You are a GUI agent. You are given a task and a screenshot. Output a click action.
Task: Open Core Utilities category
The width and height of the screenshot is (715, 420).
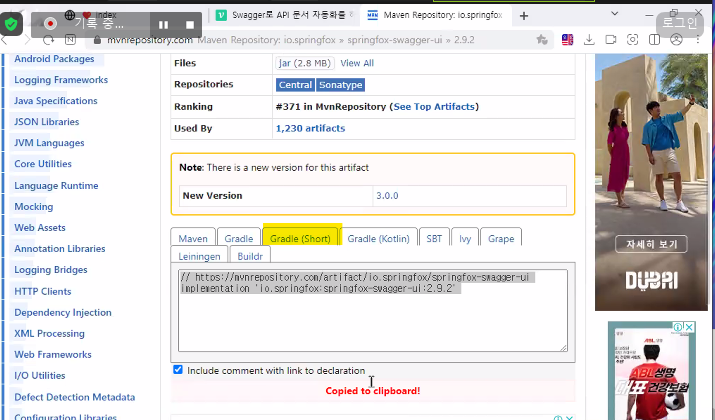pos(43,164)
